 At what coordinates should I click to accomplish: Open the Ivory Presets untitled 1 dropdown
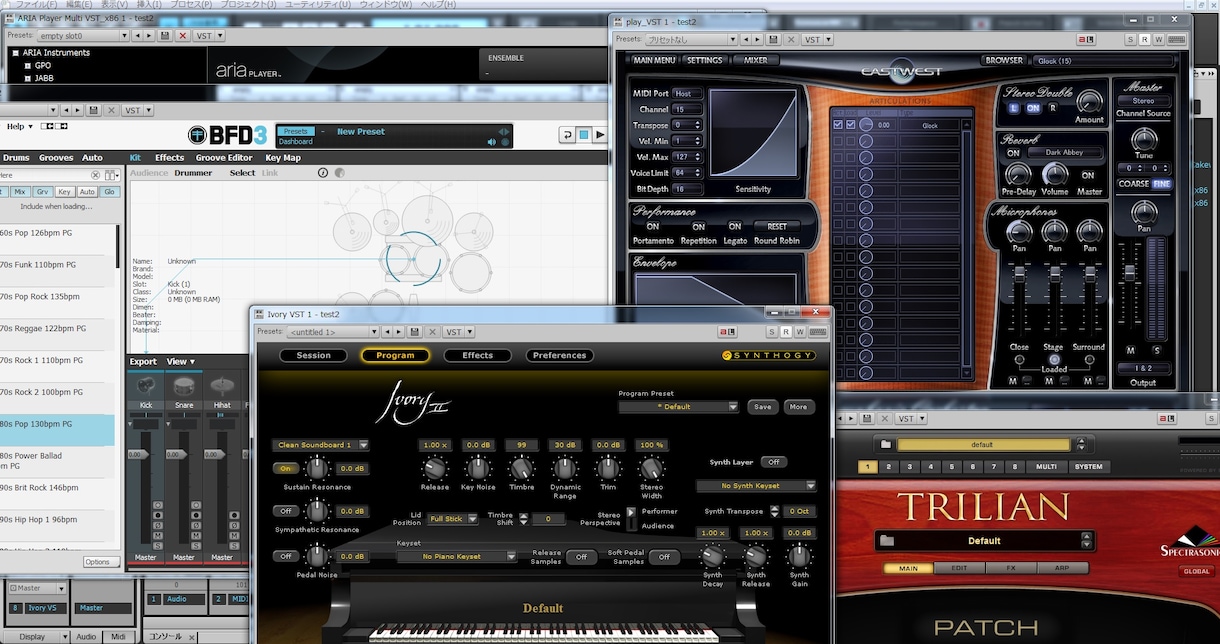tap(333, 332)
